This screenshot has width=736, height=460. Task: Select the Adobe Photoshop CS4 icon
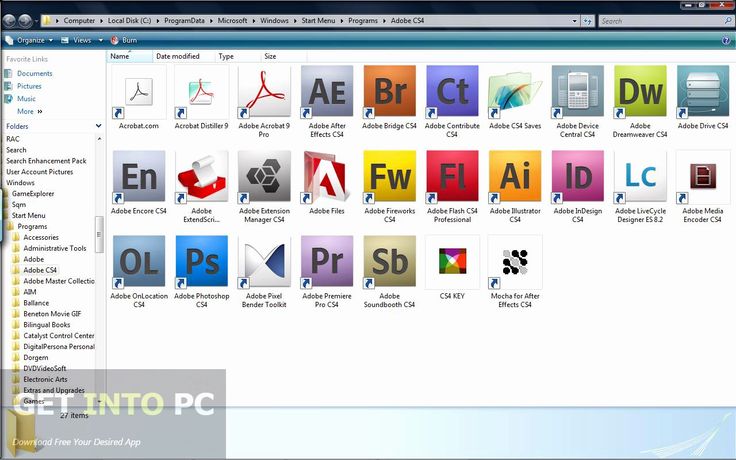tap(201, 262)
